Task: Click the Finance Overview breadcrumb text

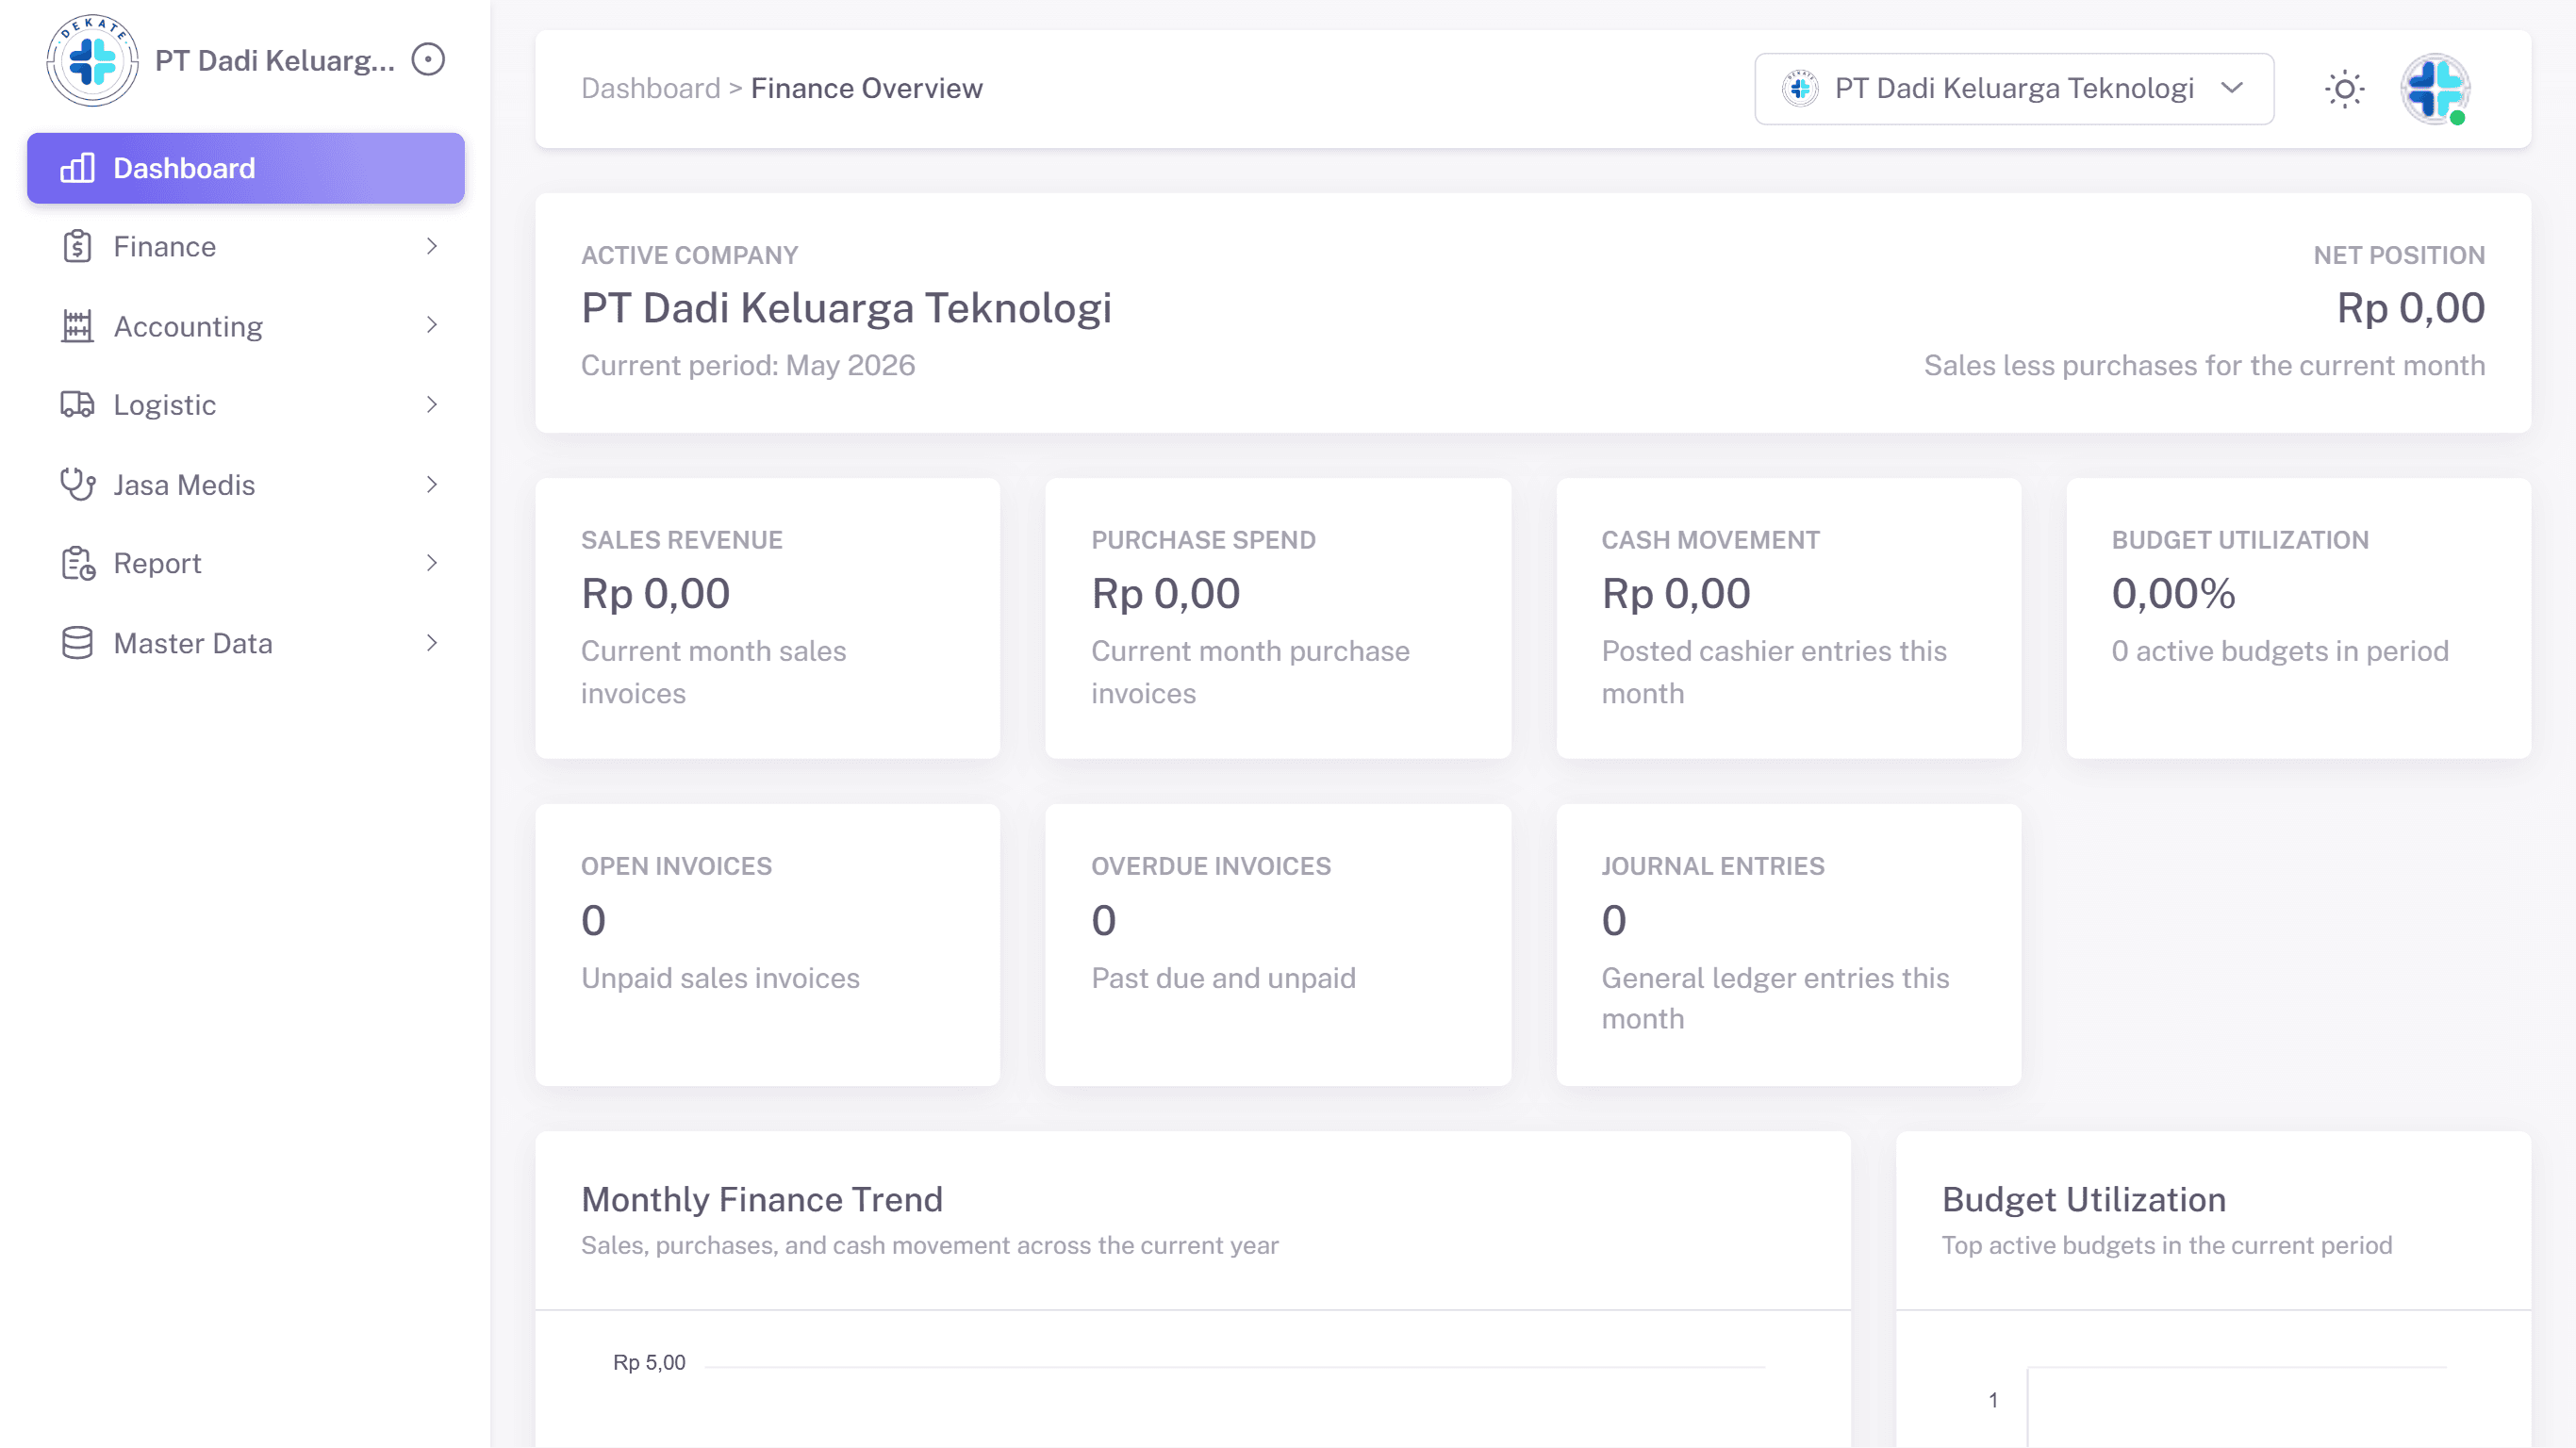Action: 866,89
